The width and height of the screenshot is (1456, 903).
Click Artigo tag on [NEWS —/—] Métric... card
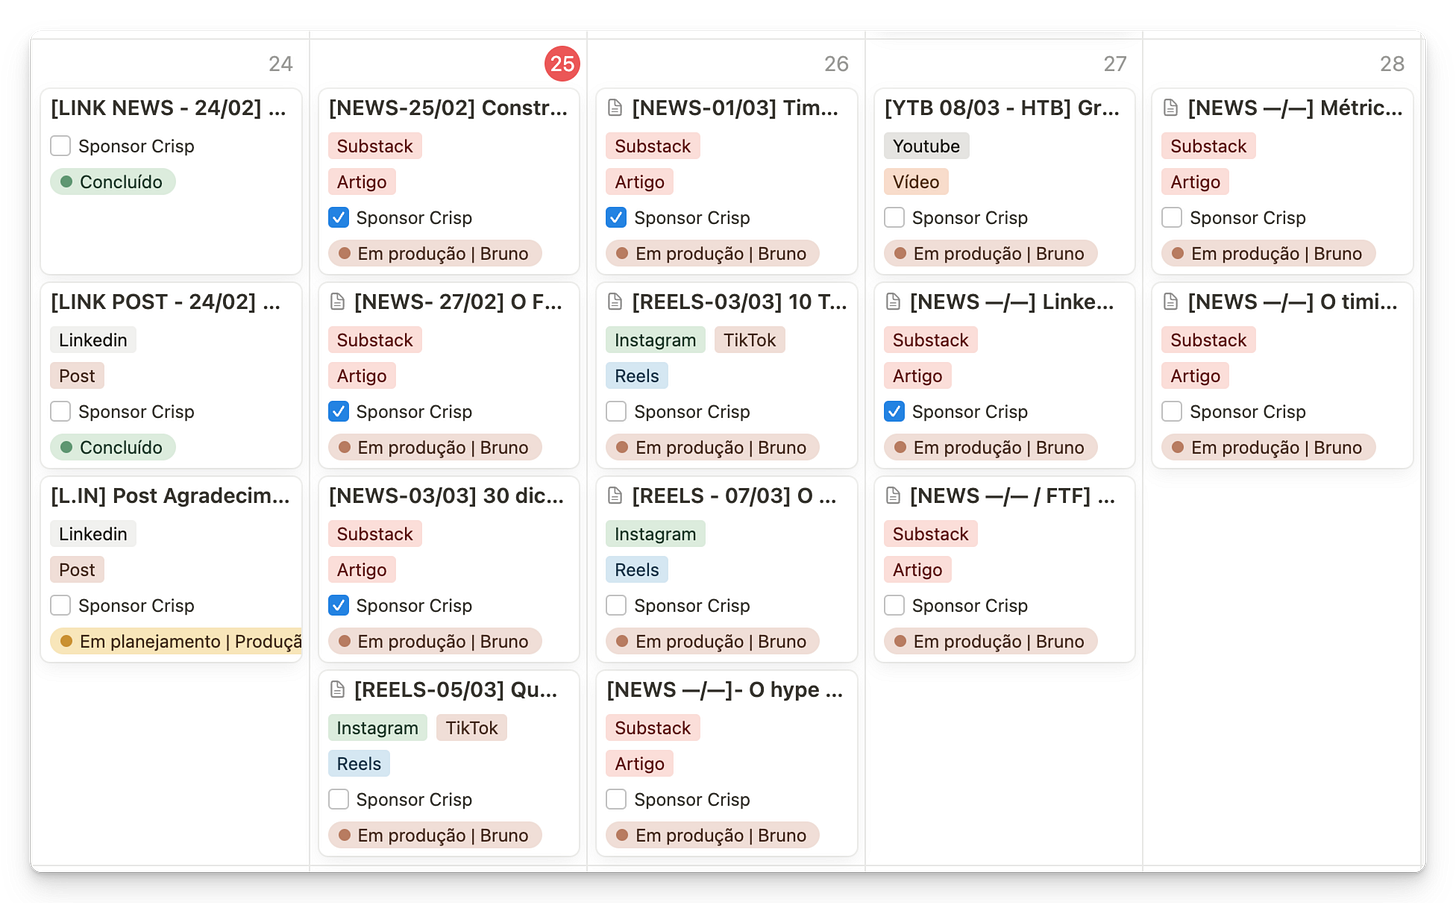point(1196,182)
